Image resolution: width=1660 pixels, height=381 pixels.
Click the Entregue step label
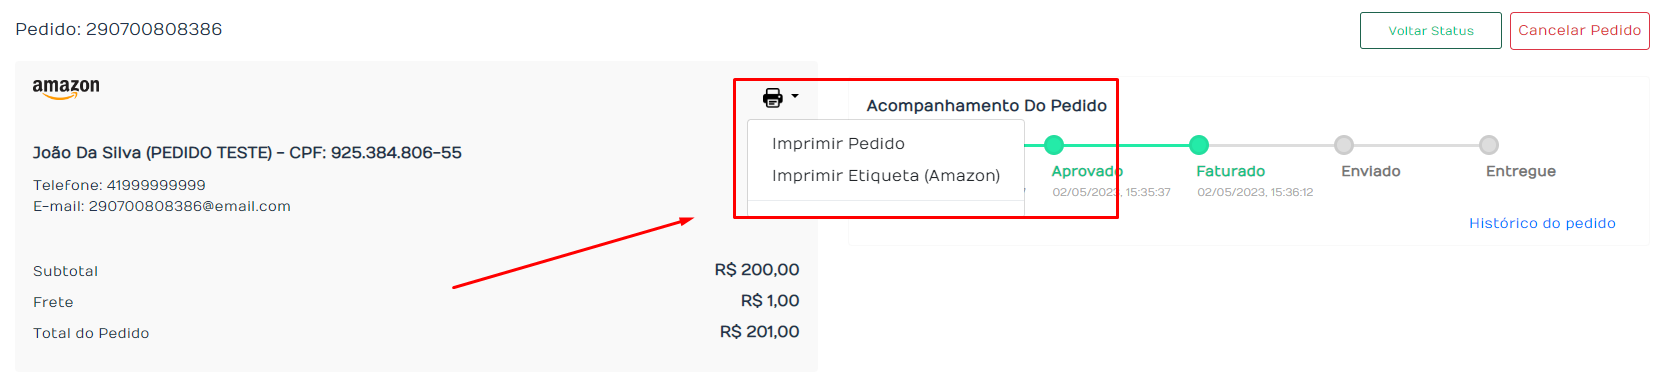1521,171
